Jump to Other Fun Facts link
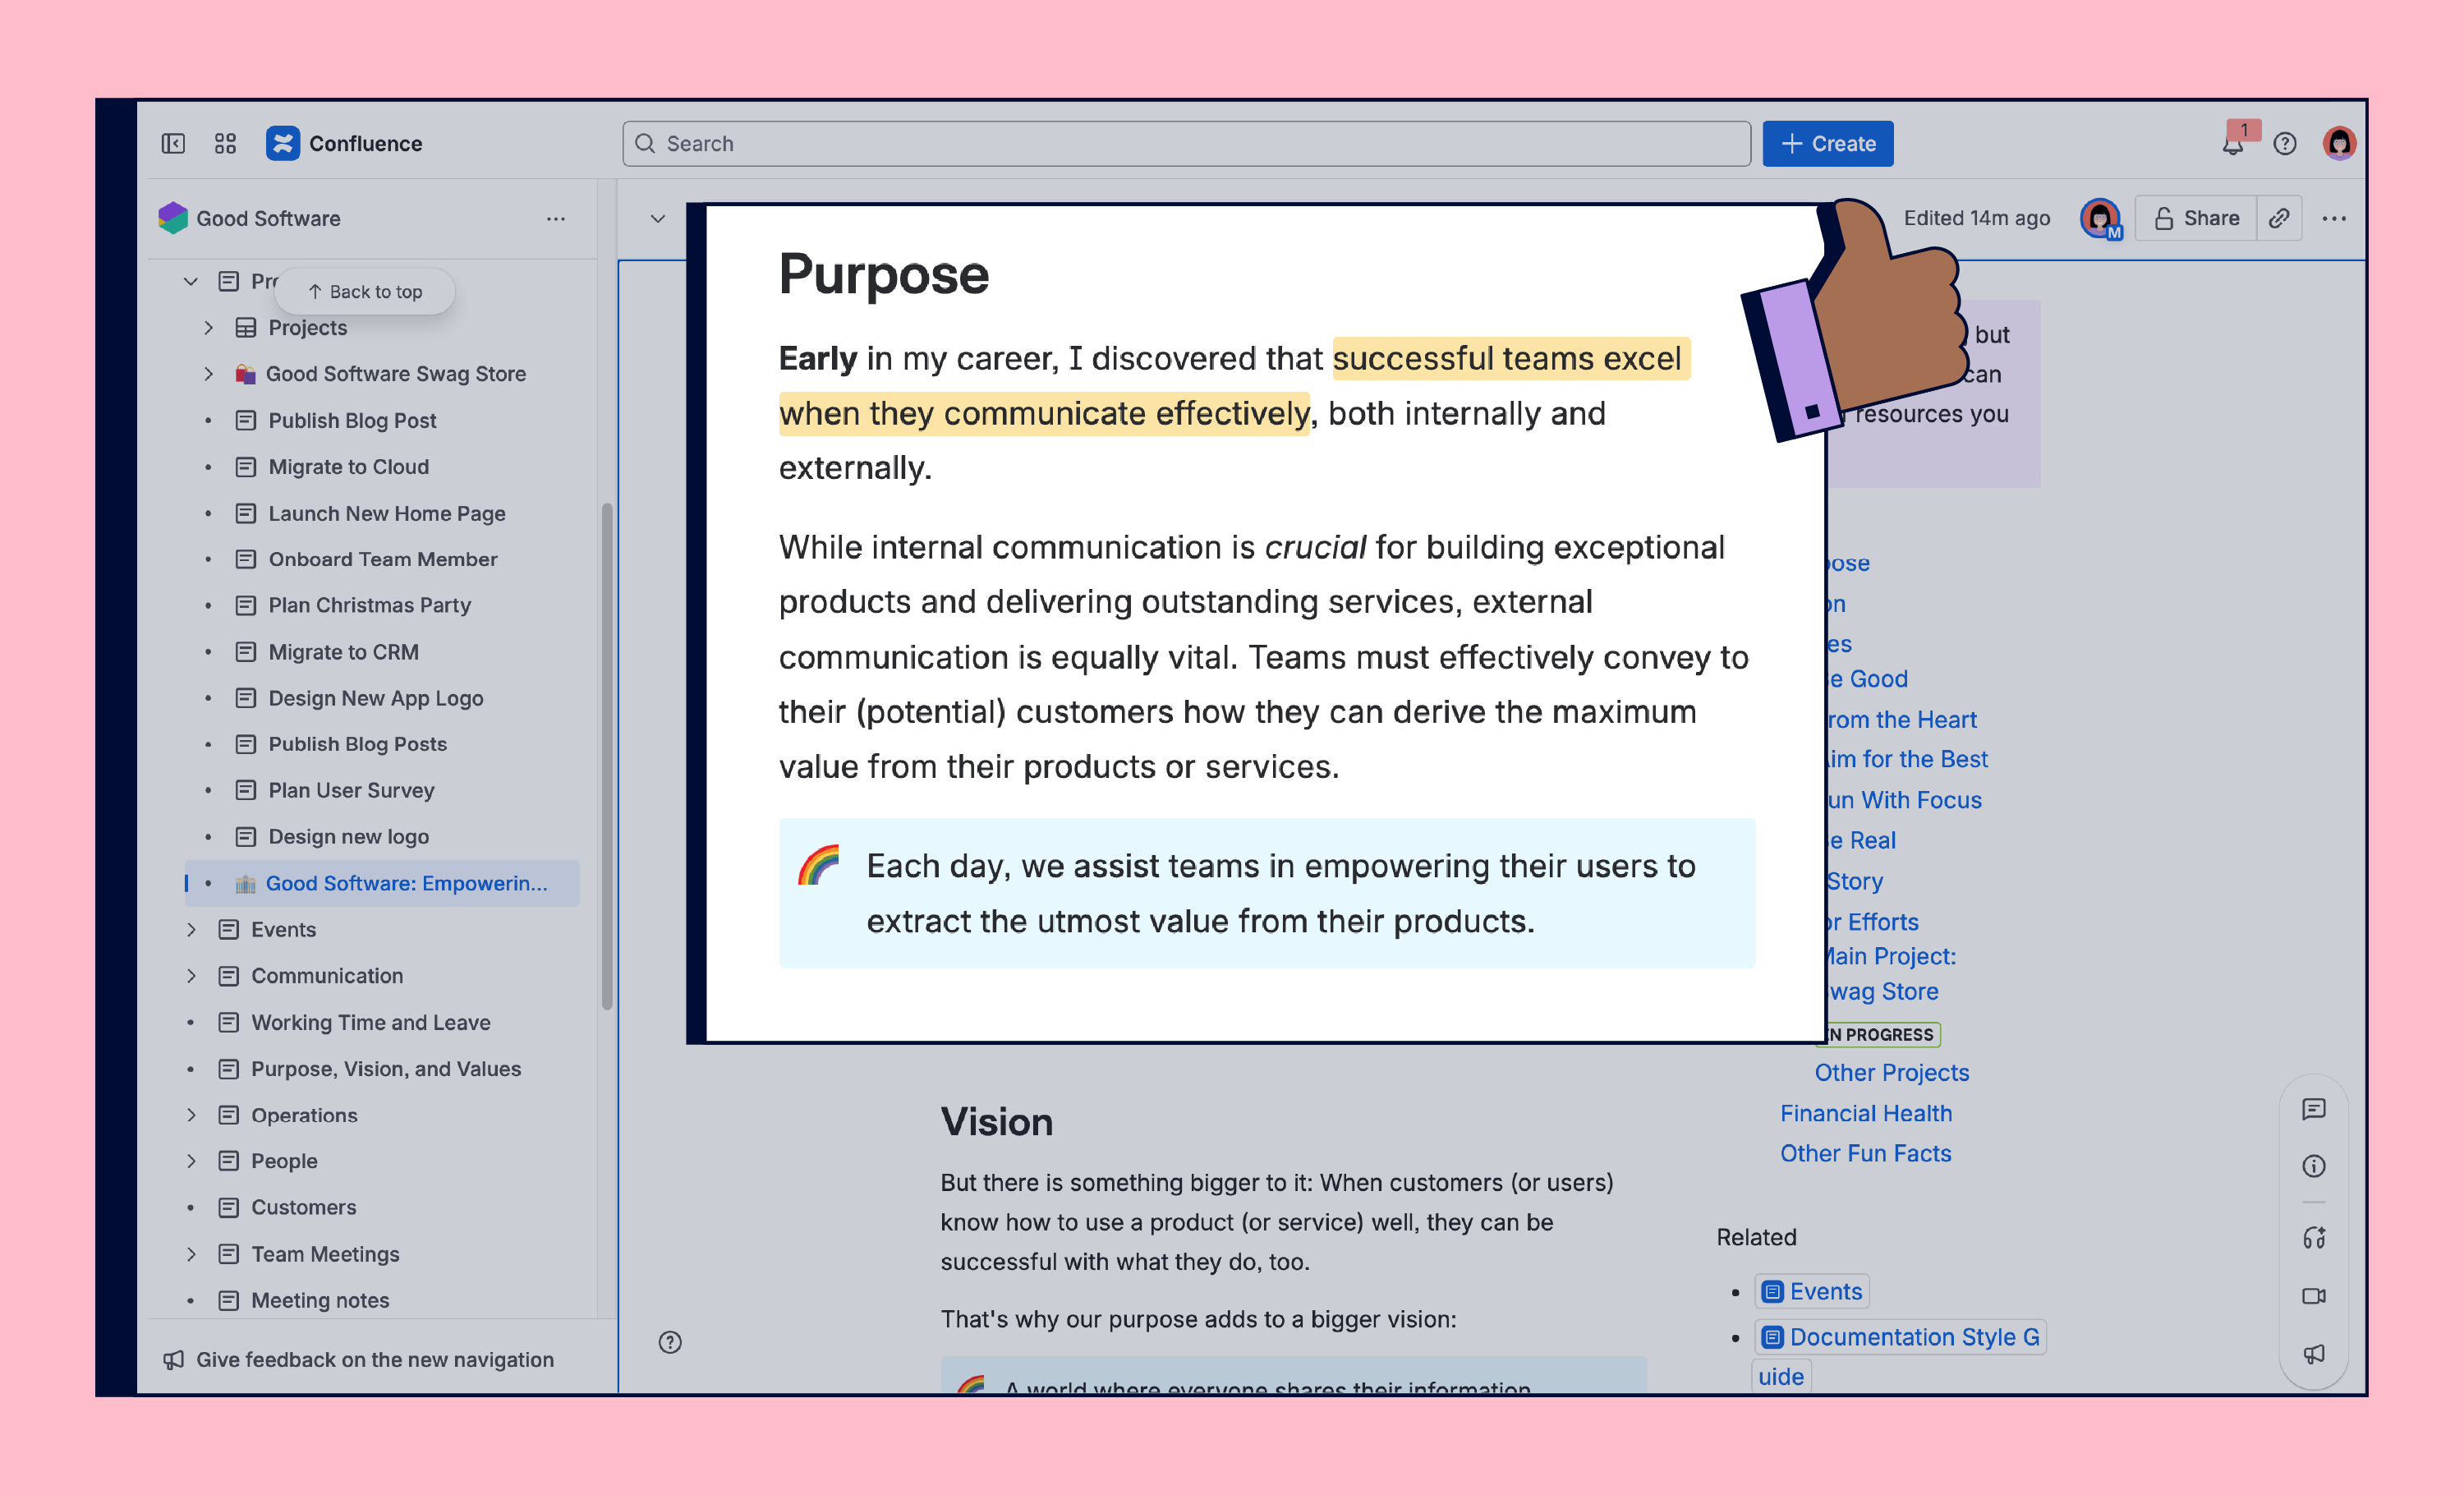 (x=1866, y=1154)
